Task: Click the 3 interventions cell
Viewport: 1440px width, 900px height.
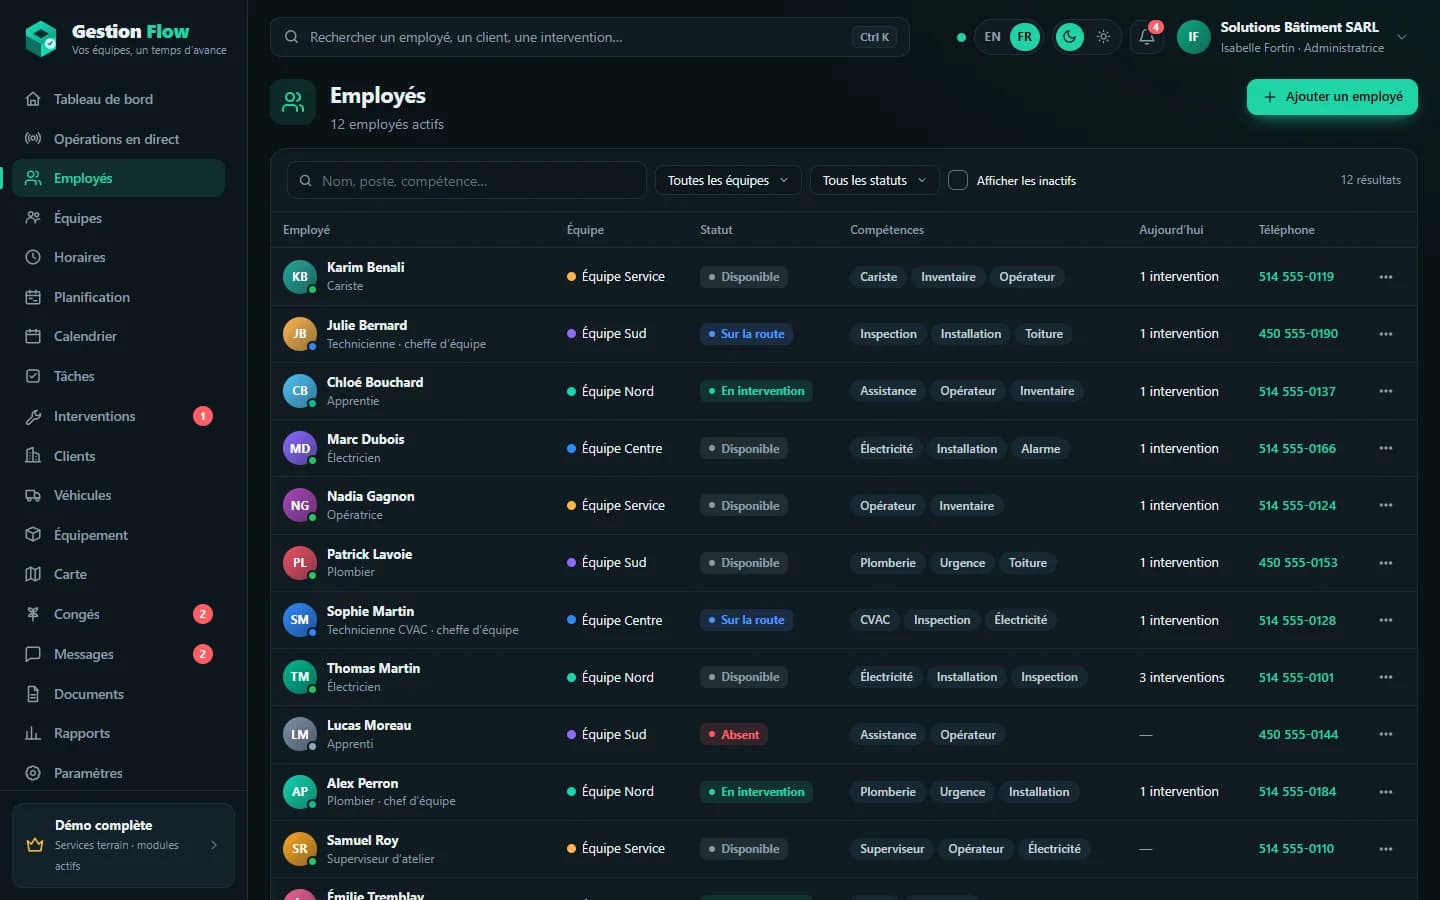Action: point(1181,677)
